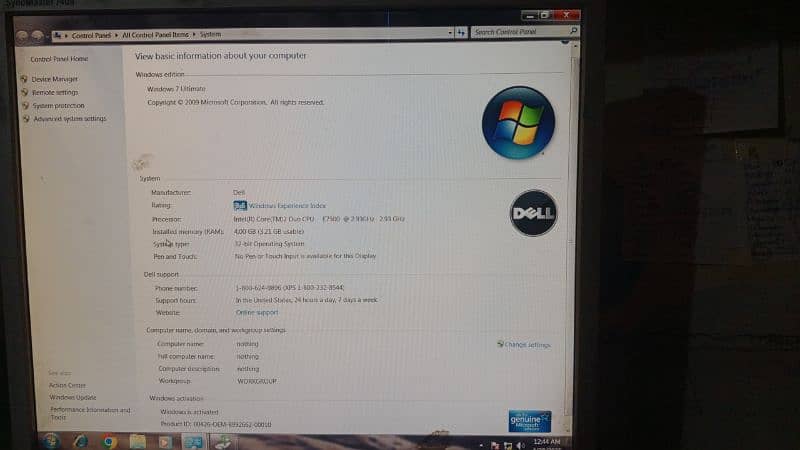Open Remote settings link
Screen dimensions: 800x450
(x=55, y=92)
